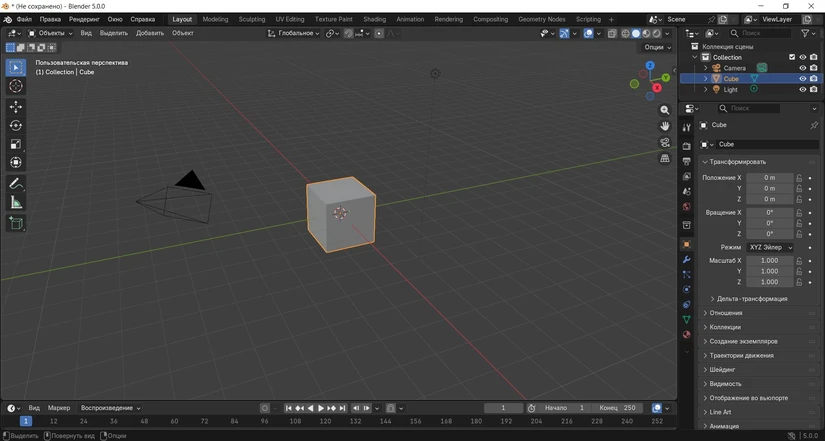
Task: Open the Physics properties tab
Action: coord(687,289)
